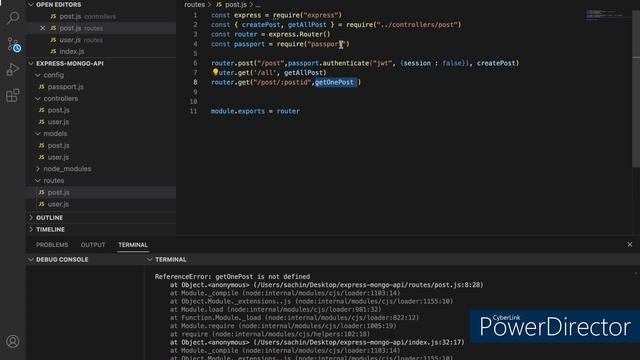Click the routes breadcrumb segment
Image resolution: width=640 pixels, height=360 pixels.
[x=194, y=4]
